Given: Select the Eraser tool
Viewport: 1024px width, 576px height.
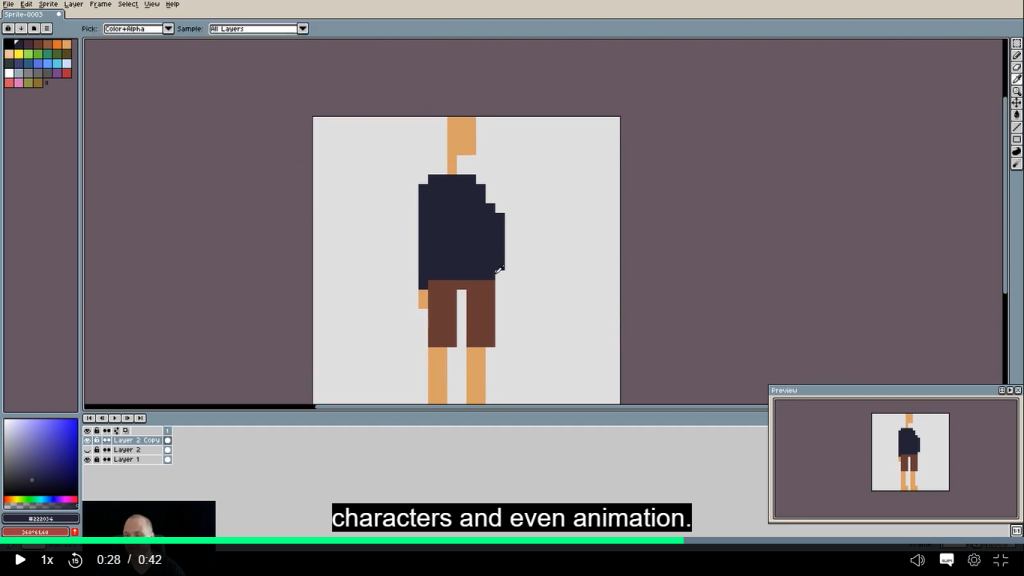Looking at the screenshot, I should click(1016, 67).
